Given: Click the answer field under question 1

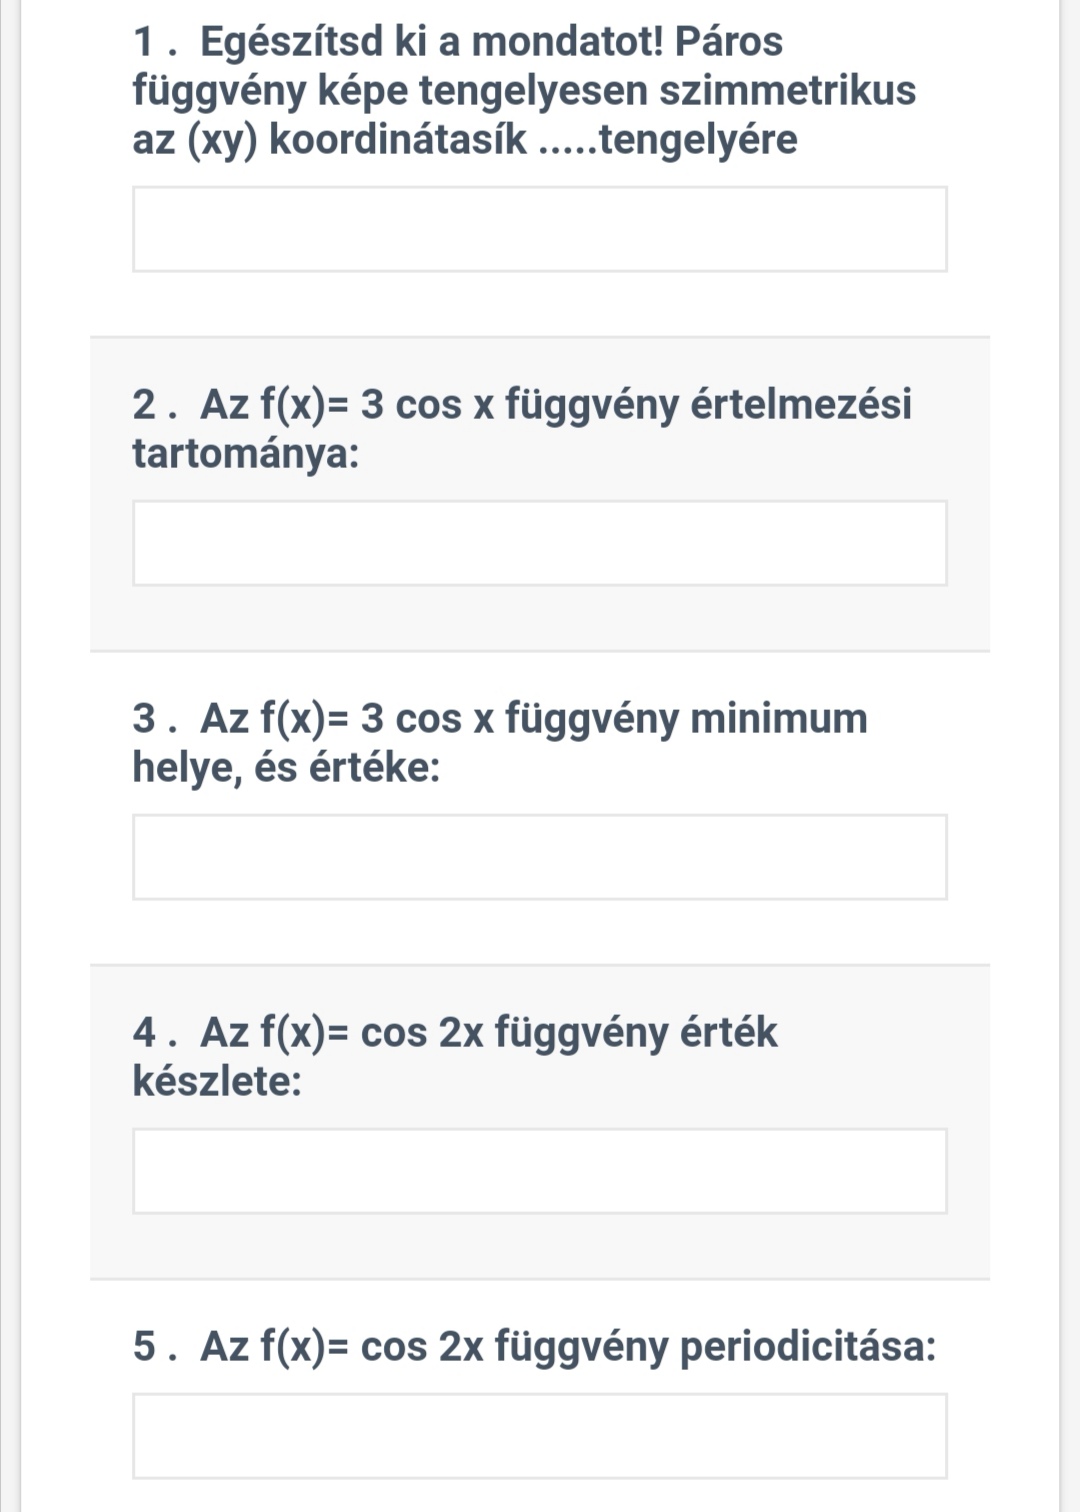Looking at the screenshot, I should coord(540,229).
